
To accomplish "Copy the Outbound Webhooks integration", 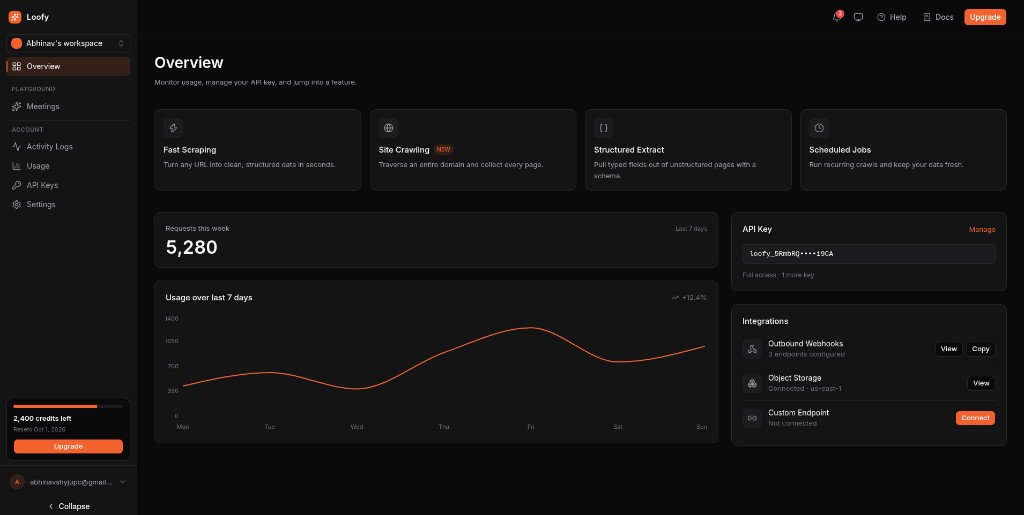I will click(x=981, y=349).
